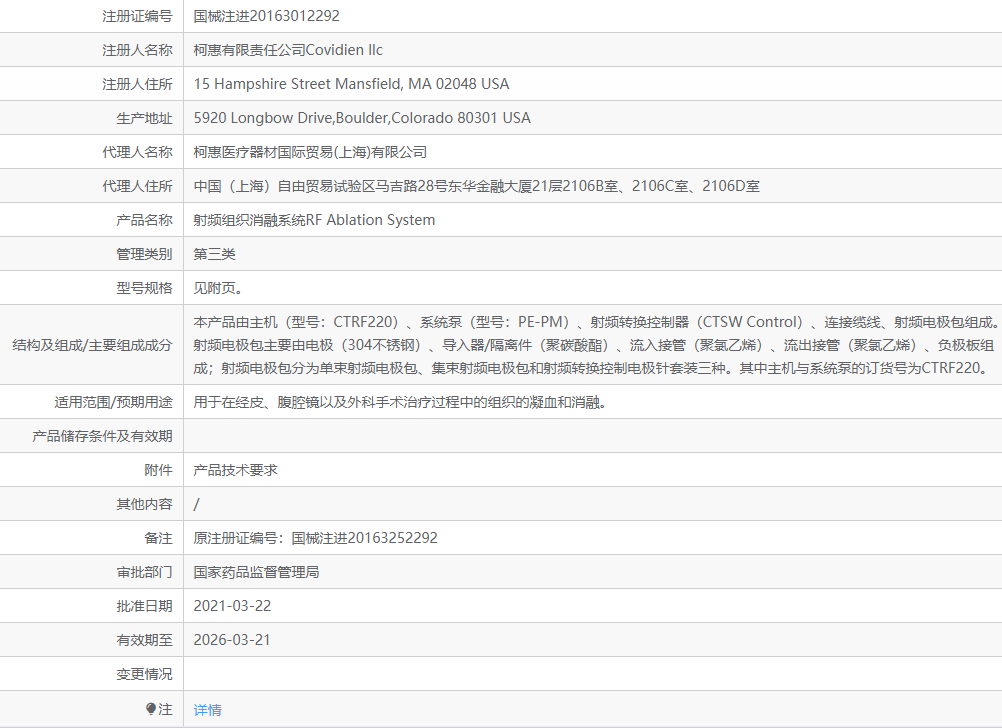Click the Covidien llc company name cell
Screen dimensions: 1002x728
(x=290, y=50)
